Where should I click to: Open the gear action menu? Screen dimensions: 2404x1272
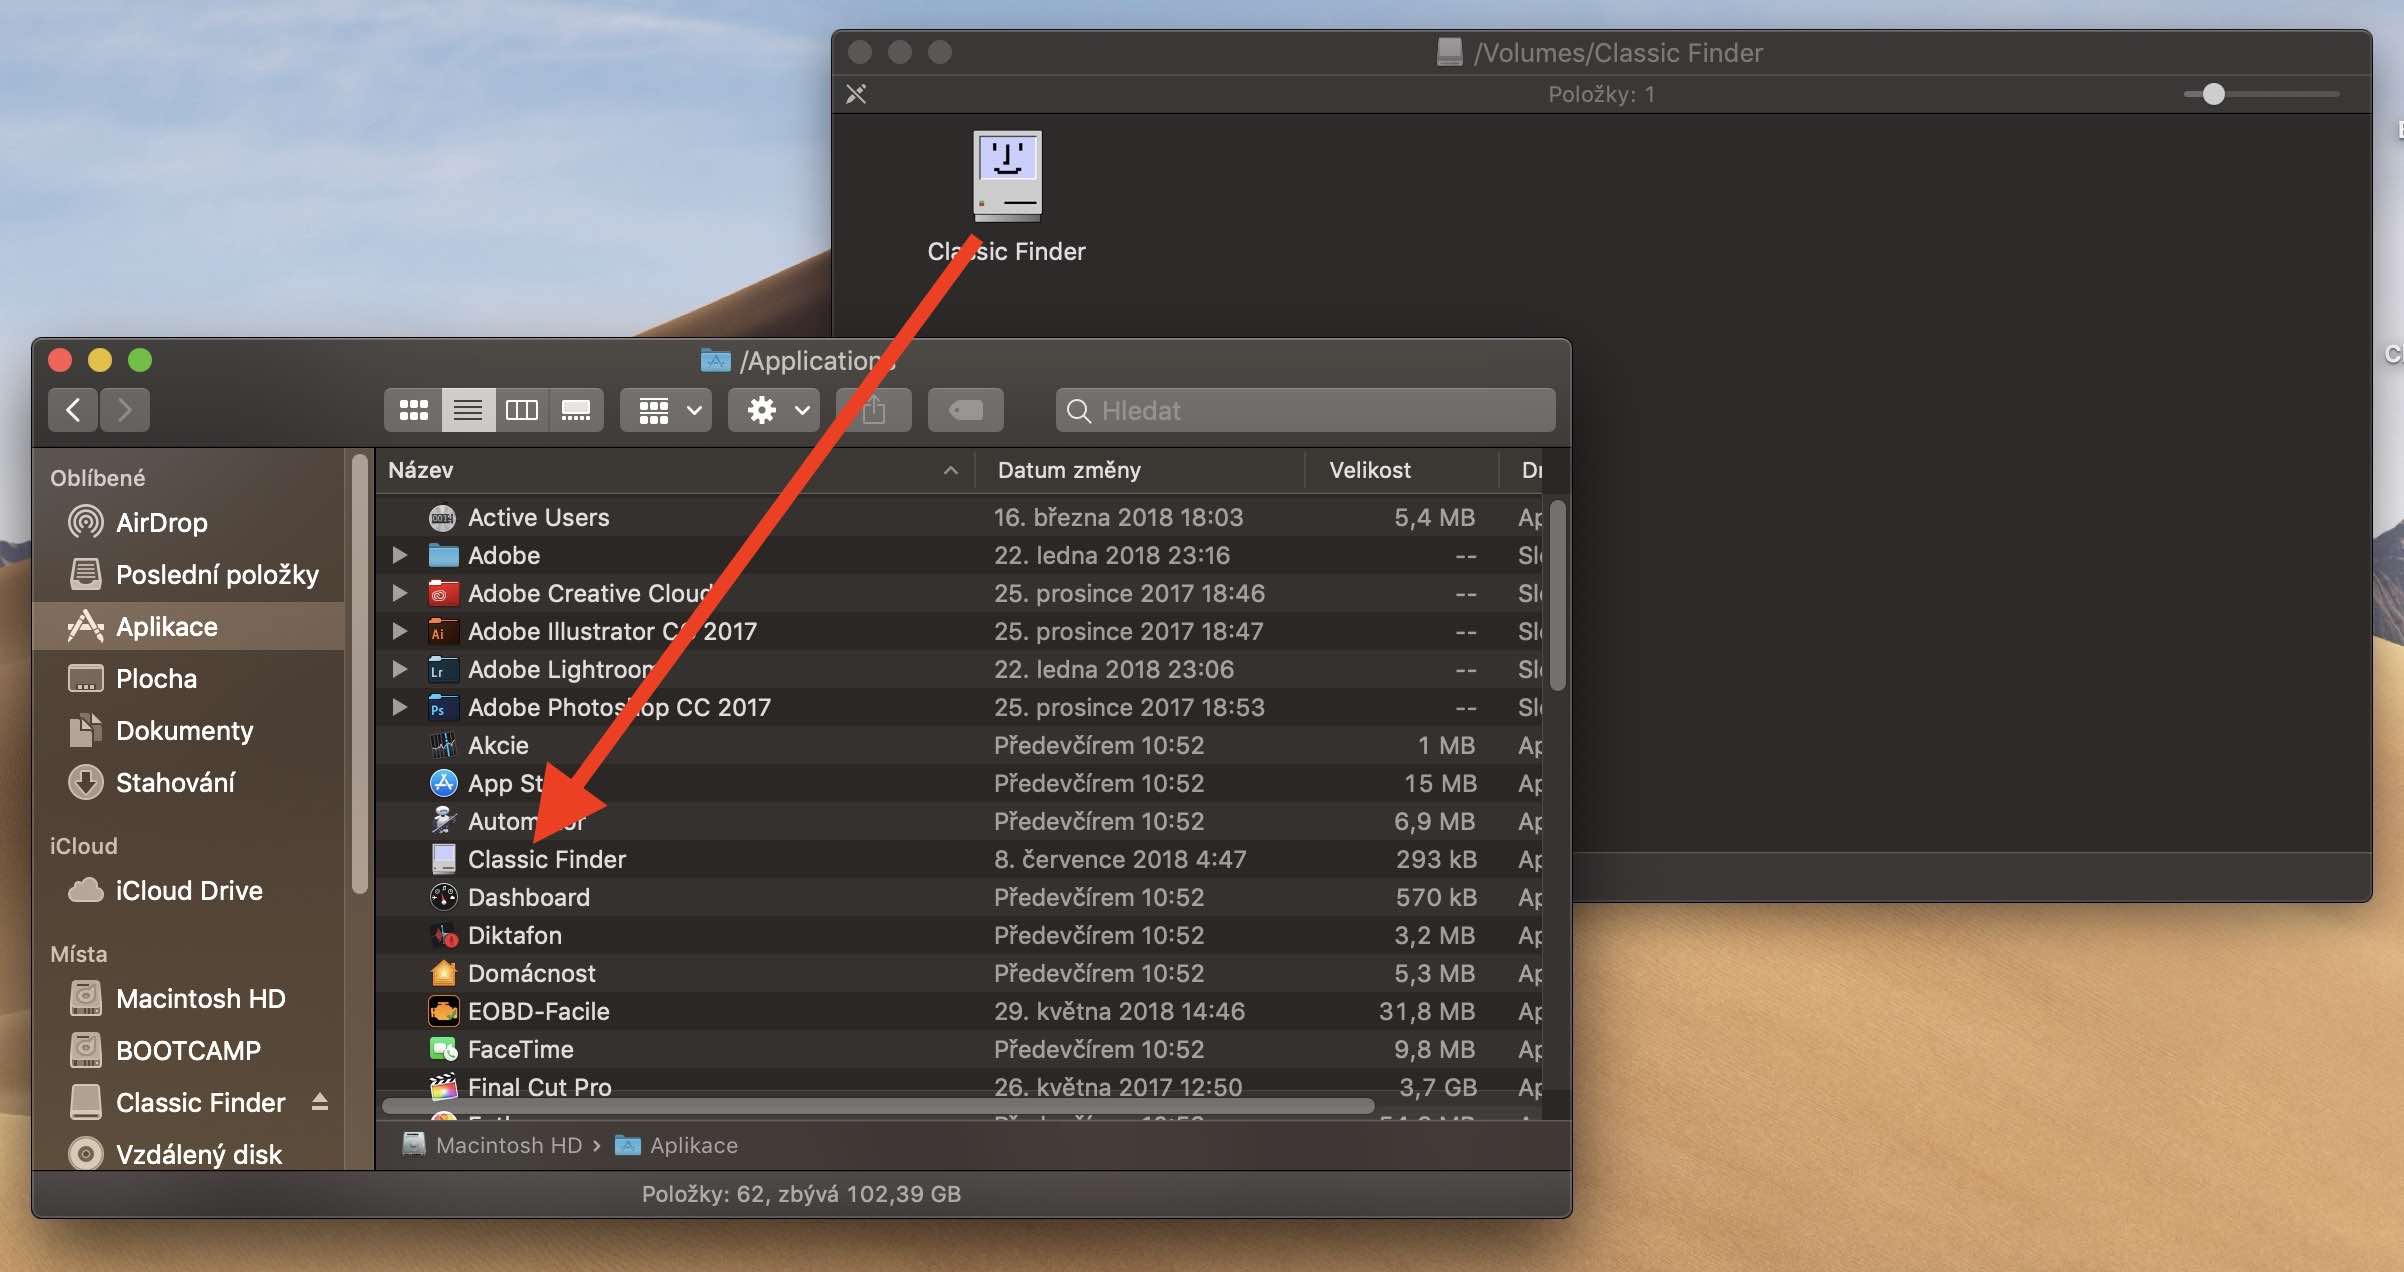(774, 410)
